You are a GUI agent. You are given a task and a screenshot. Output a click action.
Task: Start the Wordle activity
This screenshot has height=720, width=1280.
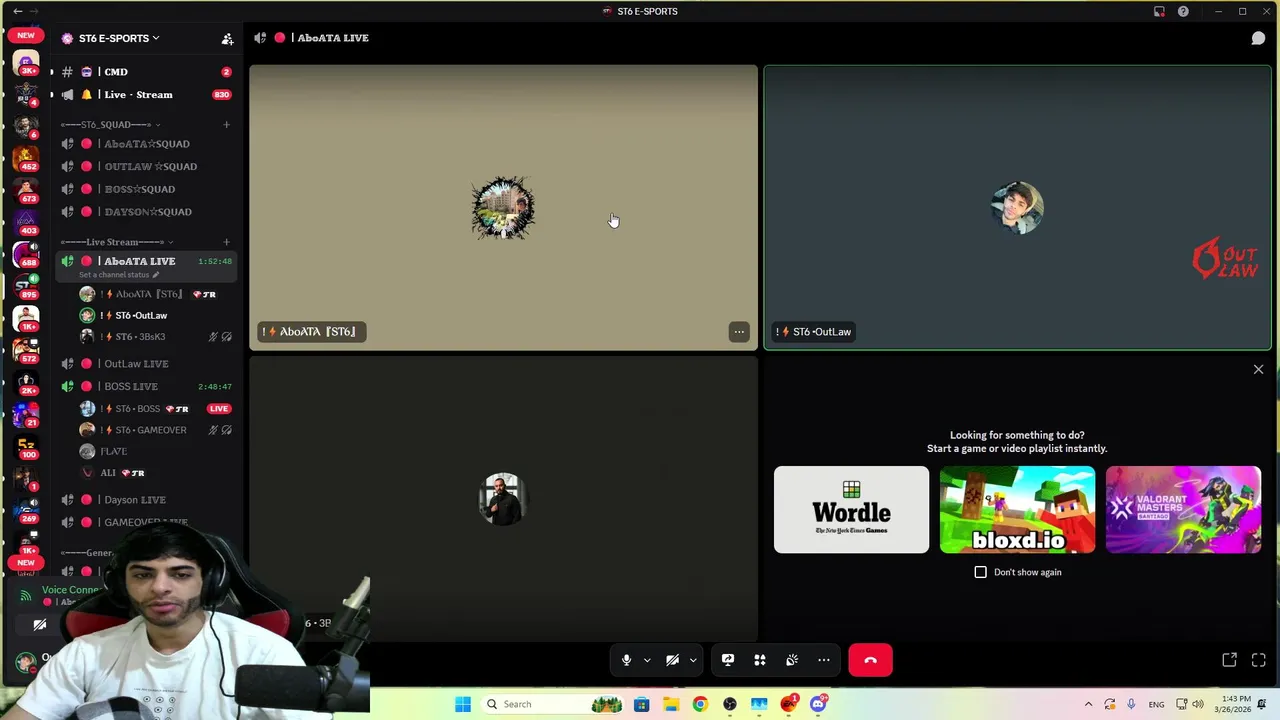[x=851, y=510]
